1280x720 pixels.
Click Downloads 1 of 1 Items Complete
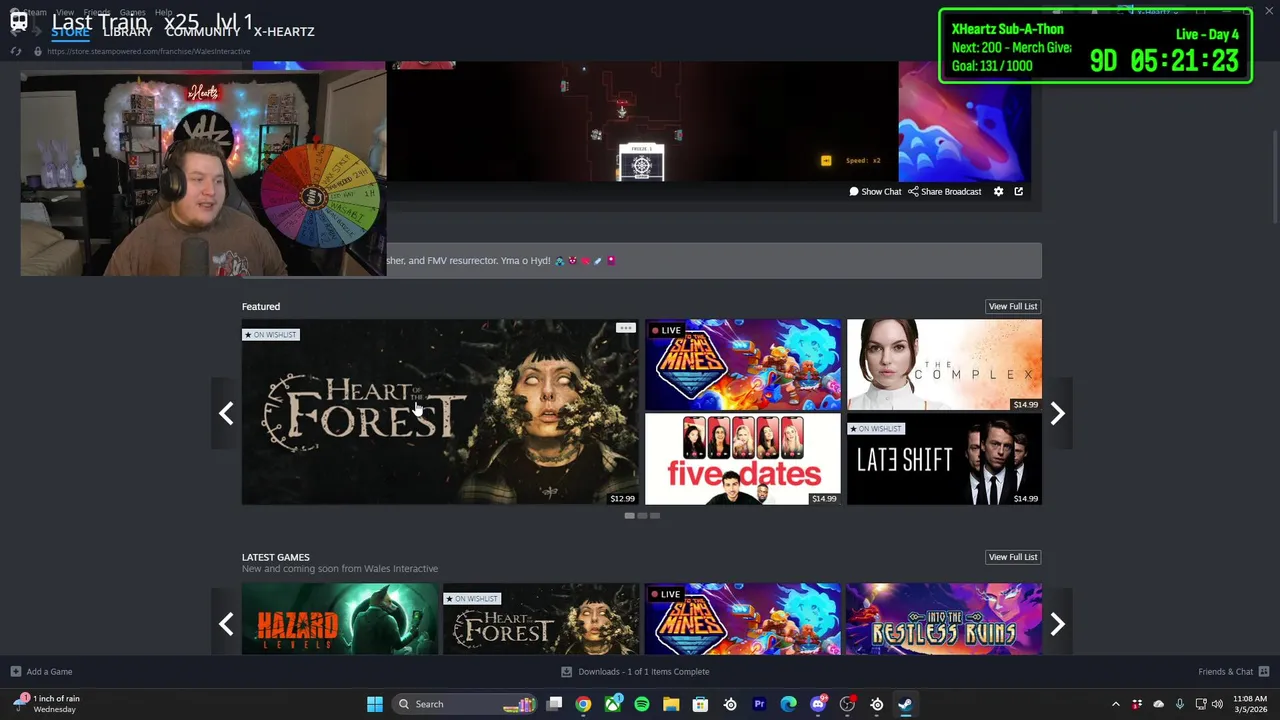[x=643, y=672]
